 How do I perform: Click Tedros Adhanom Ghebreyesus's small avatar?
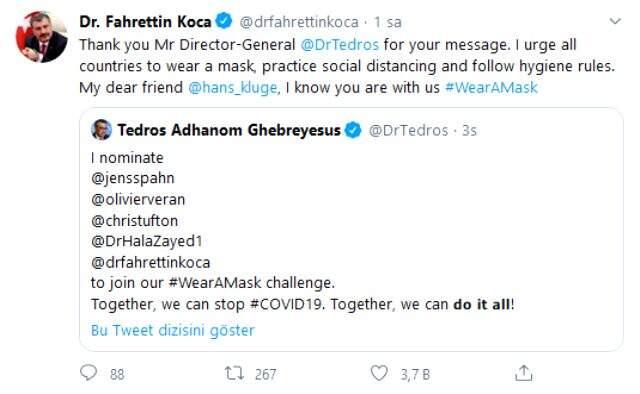point(101,130)
